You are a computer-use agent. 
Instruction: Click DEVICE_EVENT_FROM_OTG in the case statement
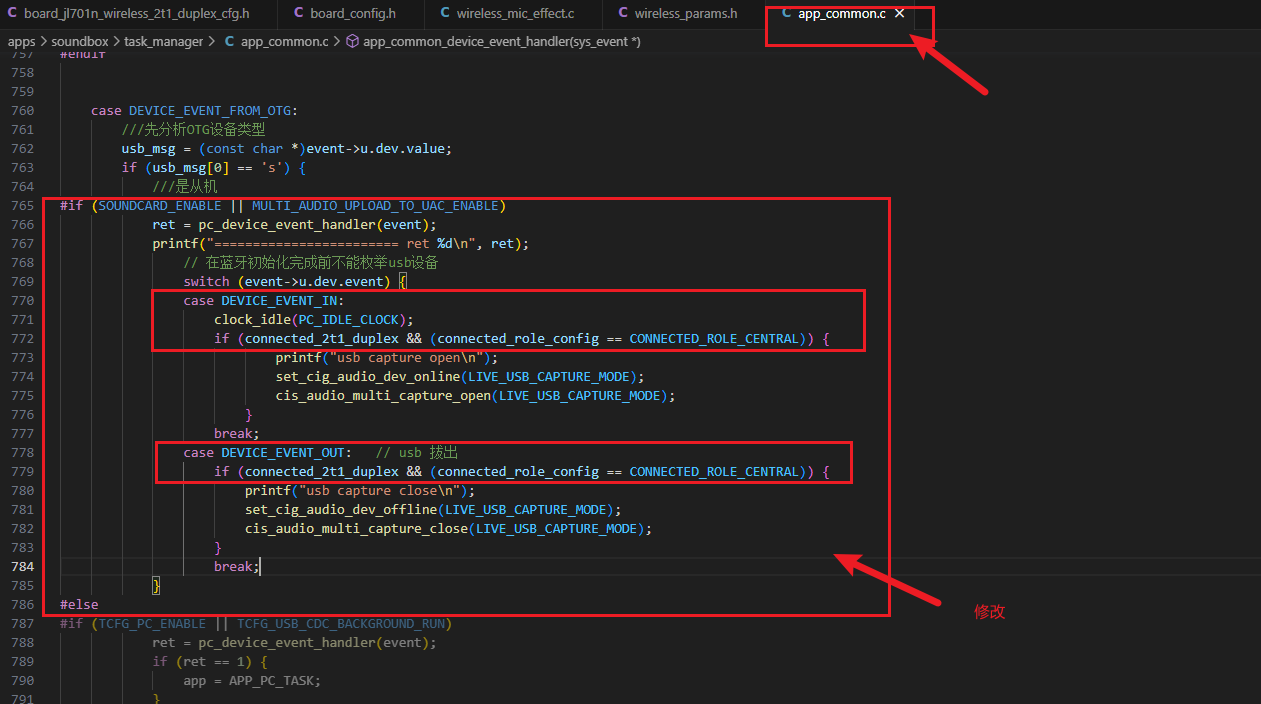210,111
